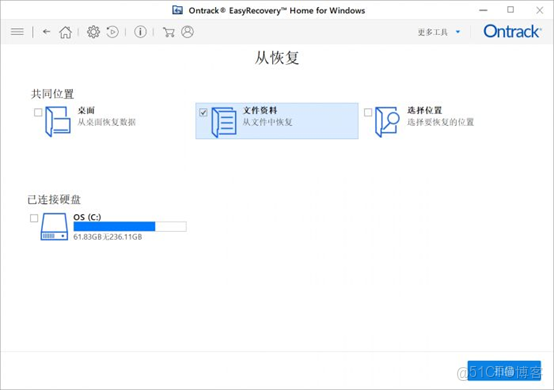Click the documents folder icon
Screen dimensions: 554x390
(224, 122)
